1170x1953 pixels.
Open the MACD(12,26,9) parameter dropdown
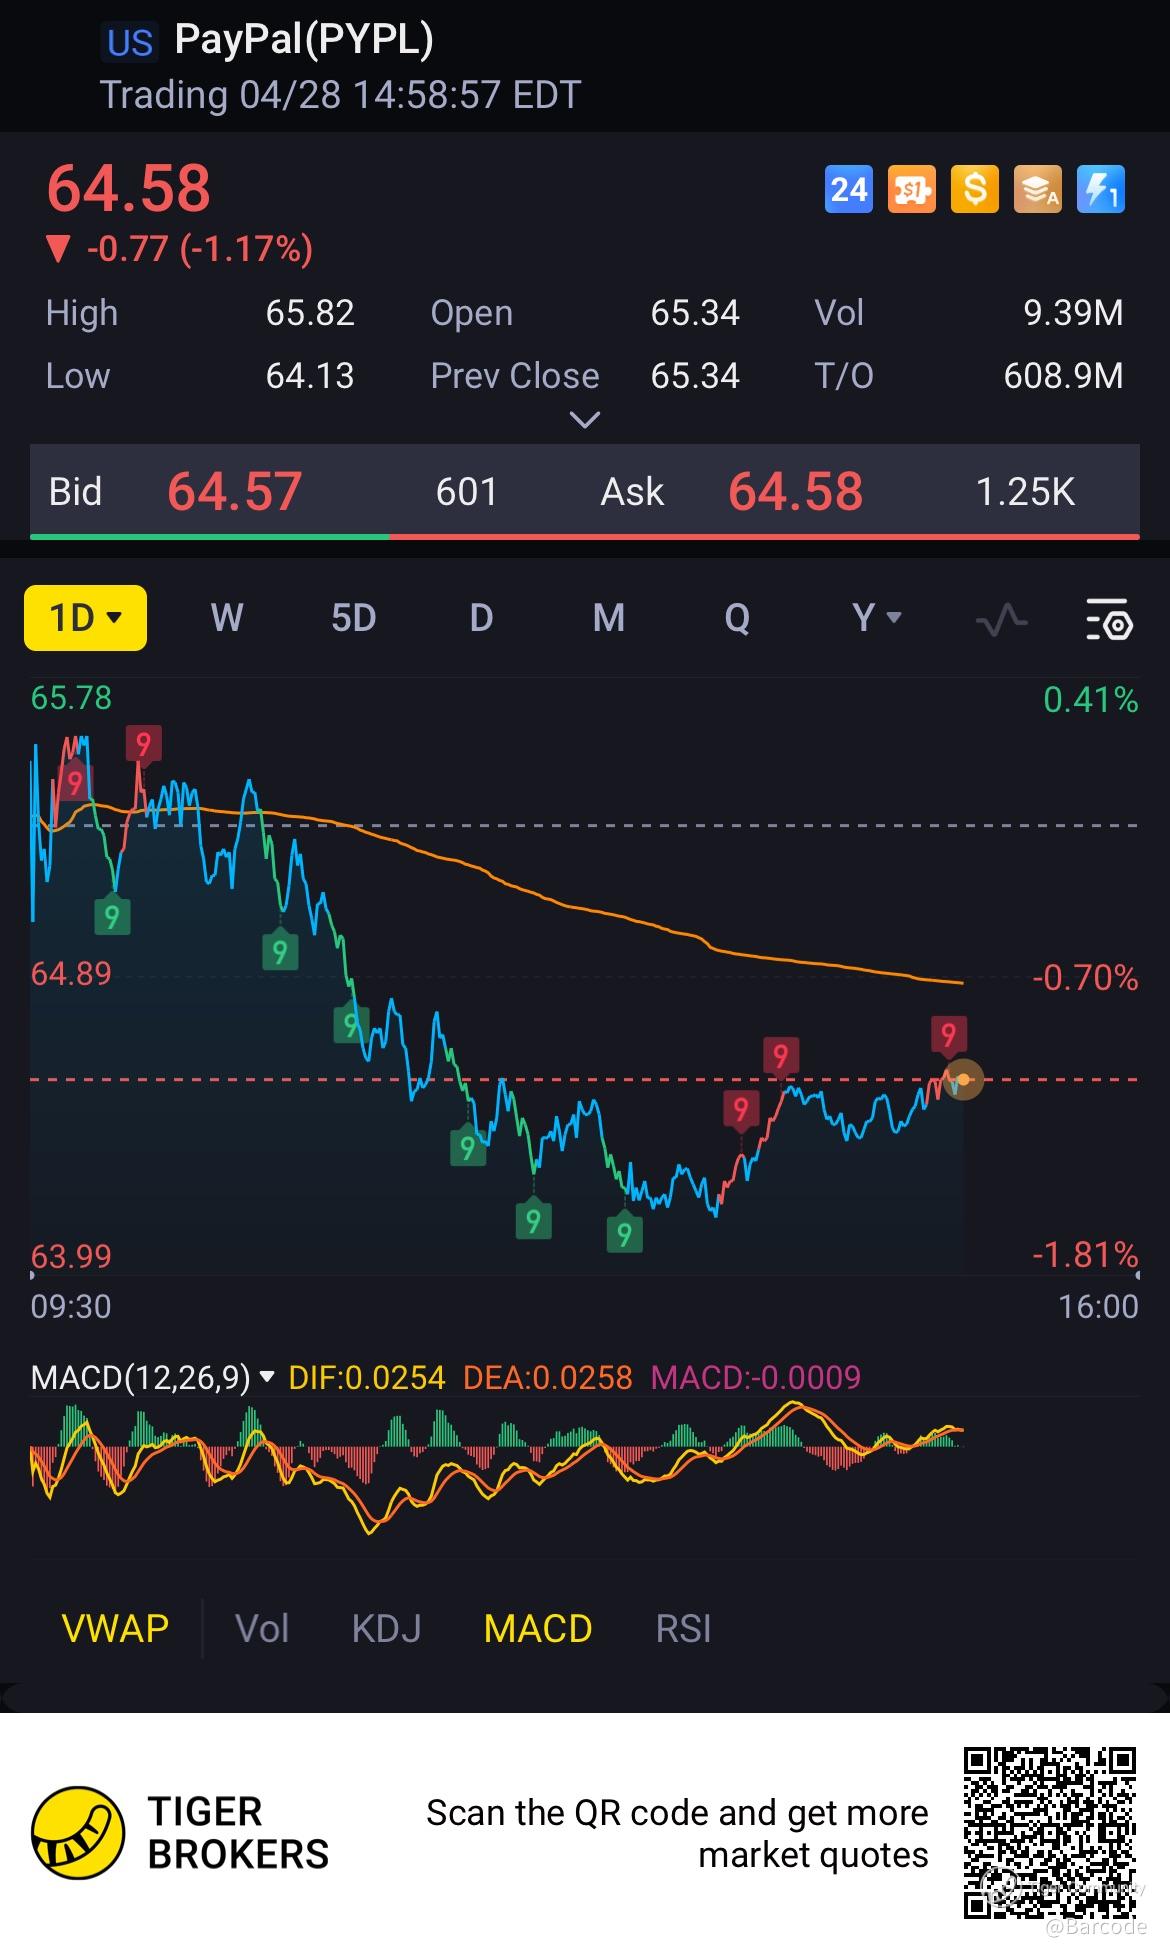153,1377
